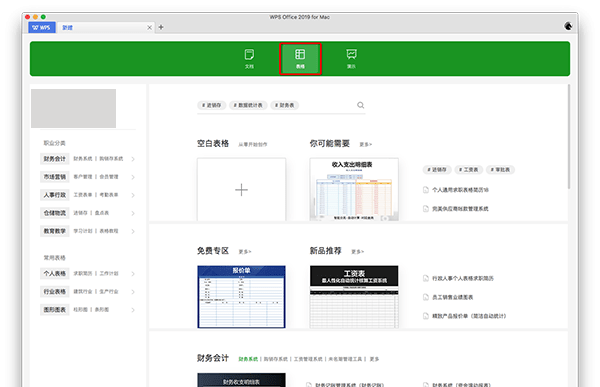600x387 pixels.
Task: Open the 财务收支明细表 template thumbnail
Action: click(241, 380)
